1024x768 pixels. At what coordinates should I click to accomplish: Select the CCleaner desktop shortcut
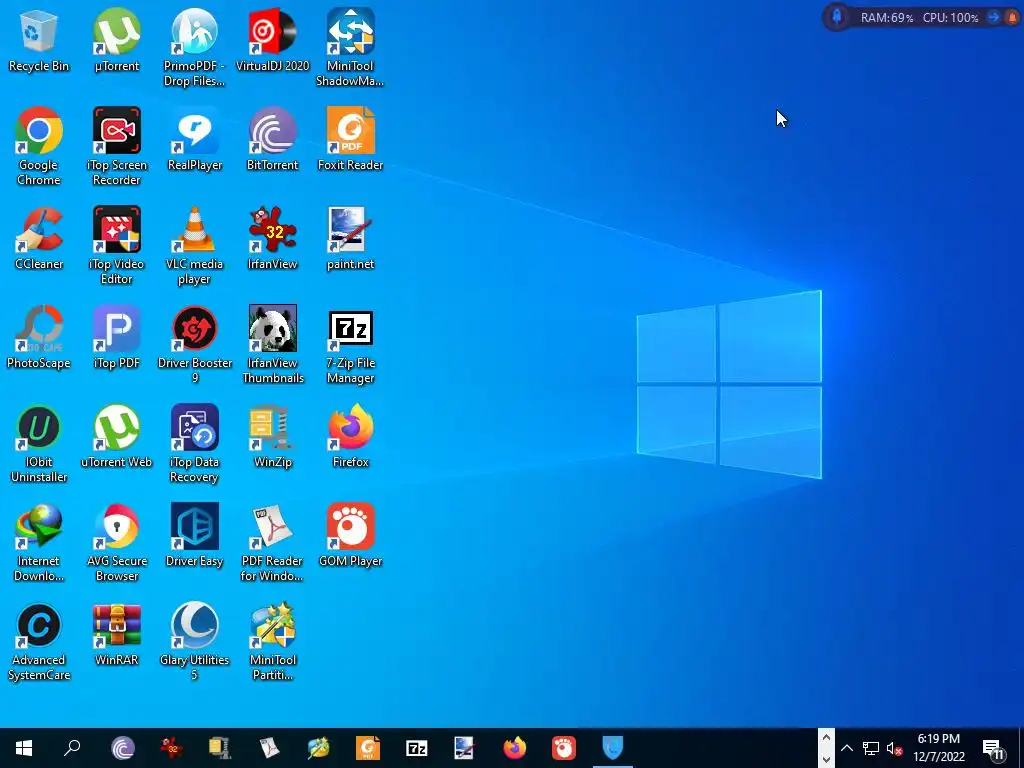[39, 239]
